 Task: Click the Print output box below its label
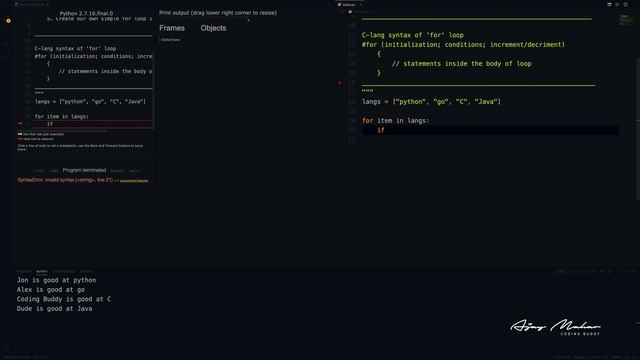[204, 19]
